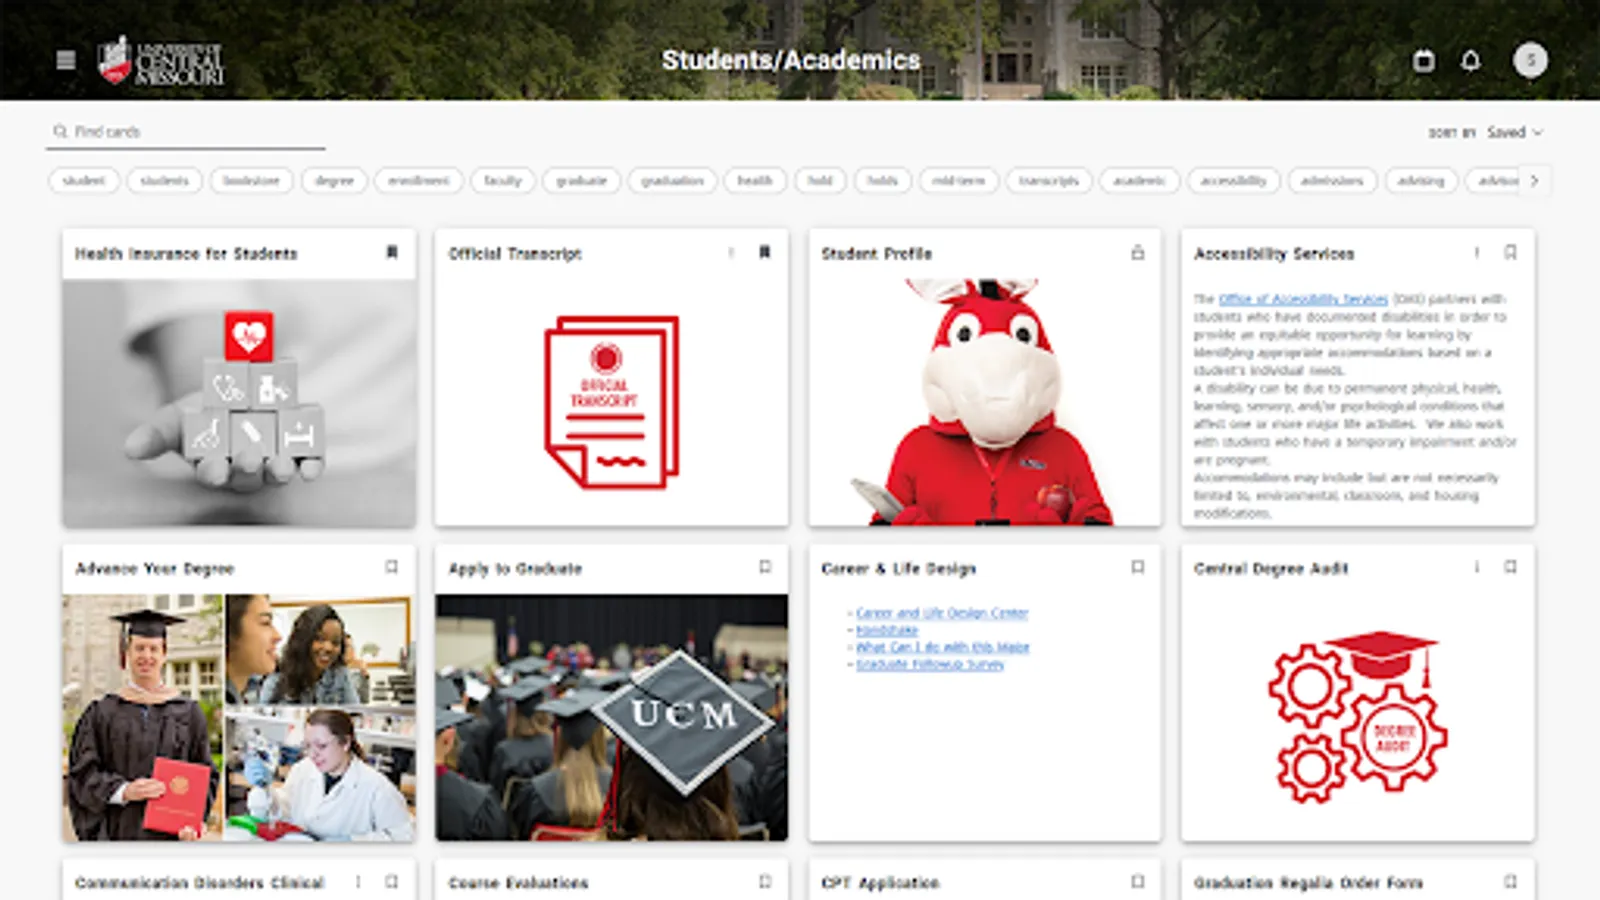The image size is (1600, 900).
Task: Open the Apply to Graduate UCM cap photo
Action: click(612, 718)
